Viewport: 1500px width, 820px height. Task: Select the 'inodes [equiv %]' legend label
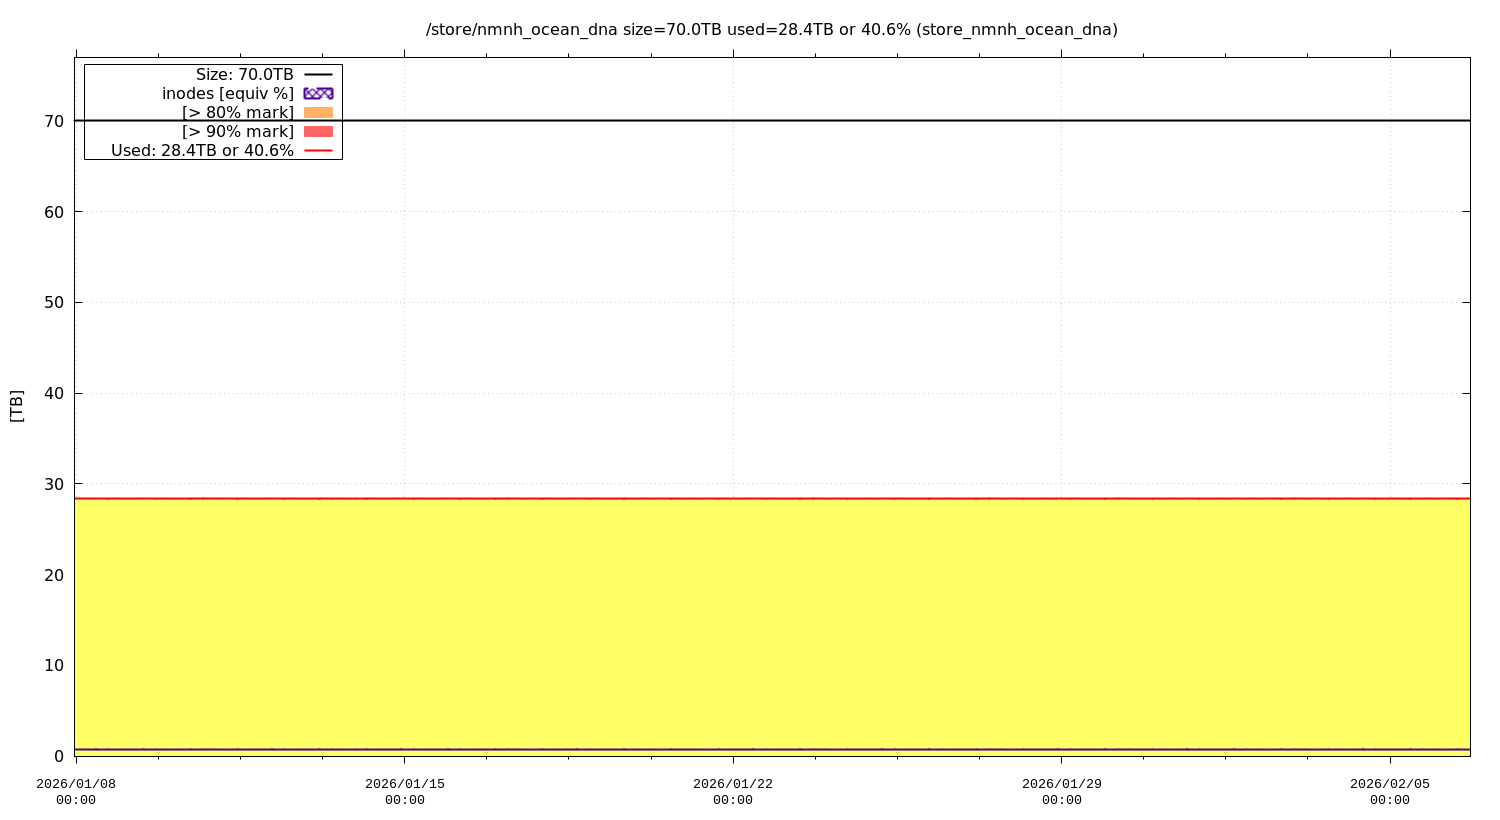tap(228, 94)
